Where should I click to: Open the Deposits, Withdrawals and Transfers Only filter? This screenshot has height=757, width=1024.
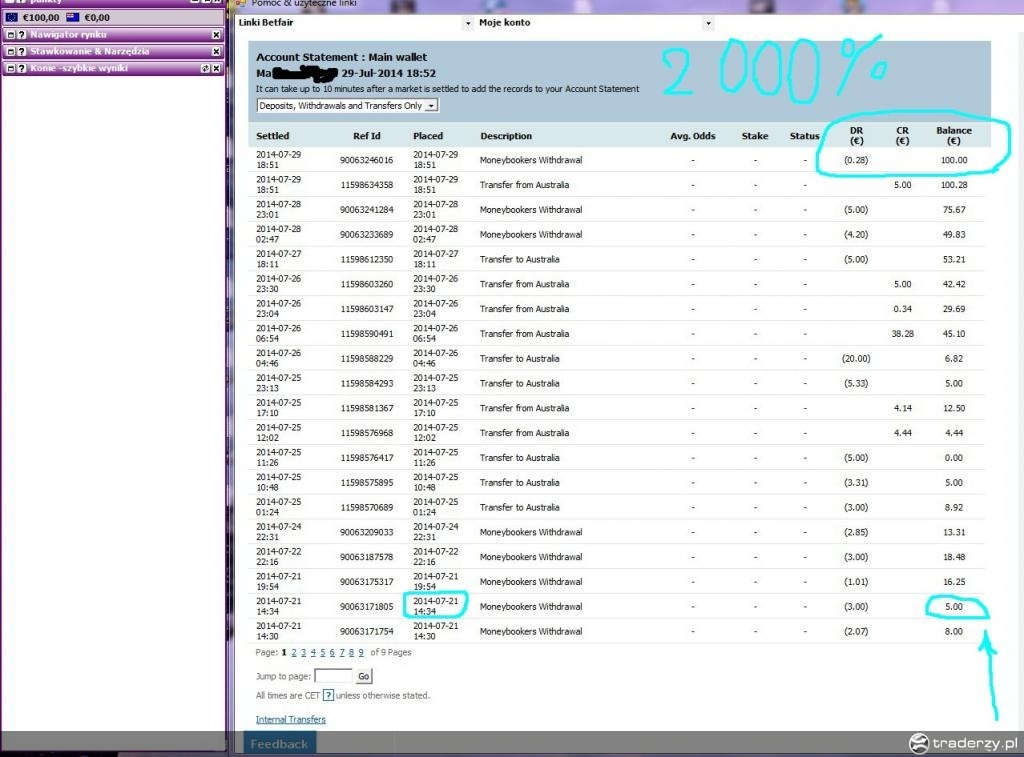(x=347, y=106)
